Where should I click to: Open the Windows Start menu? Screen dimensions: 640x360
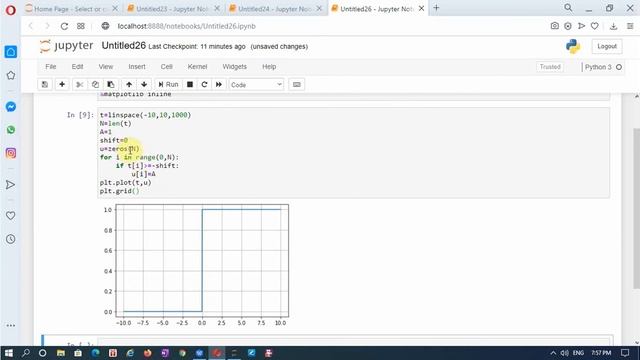8,353
